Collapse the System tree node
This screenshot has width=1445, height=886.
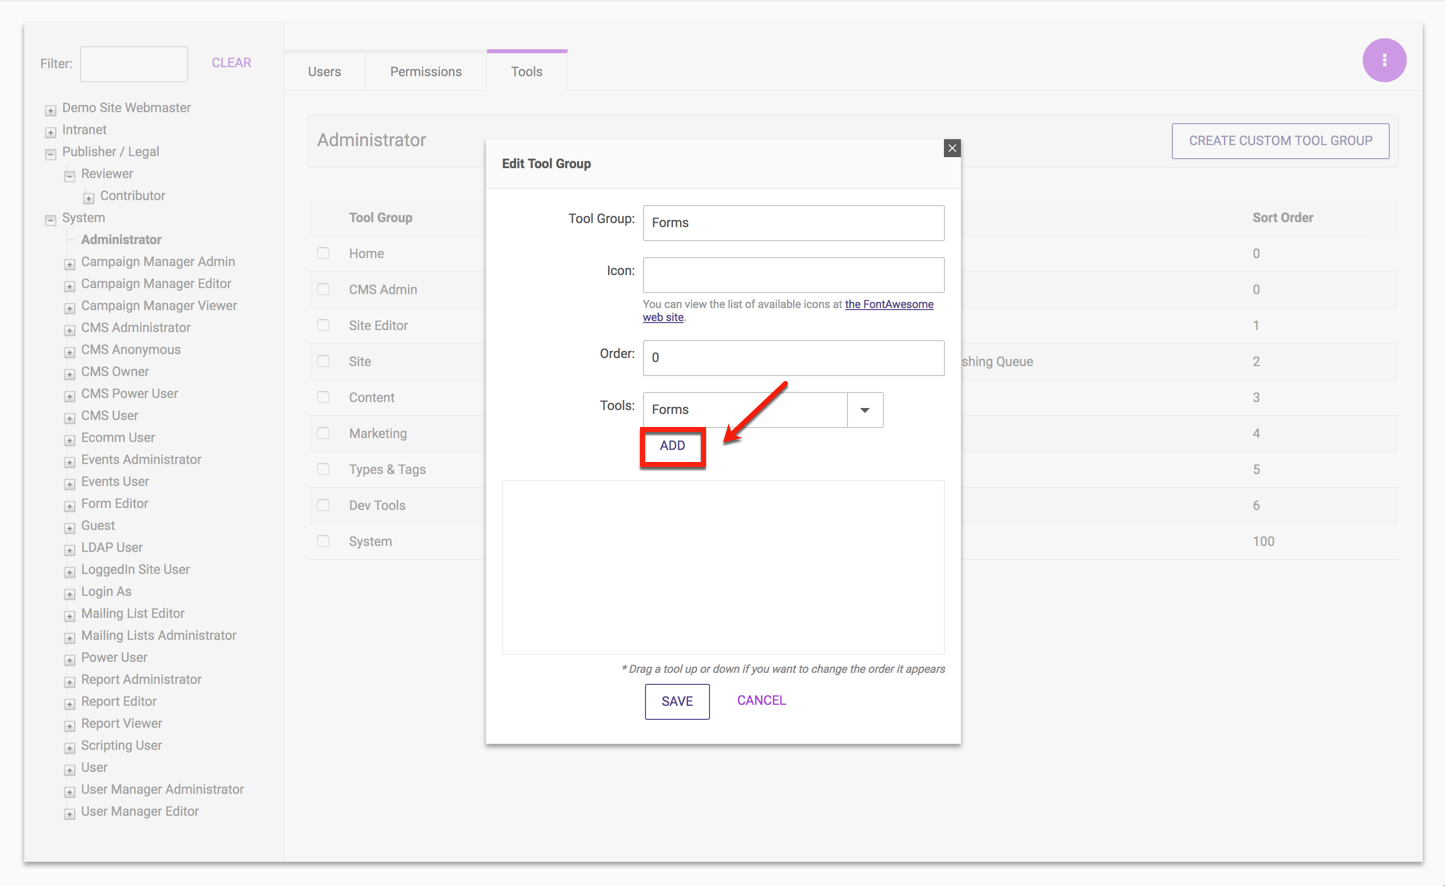pyautogui.click(x=50, y=220)
